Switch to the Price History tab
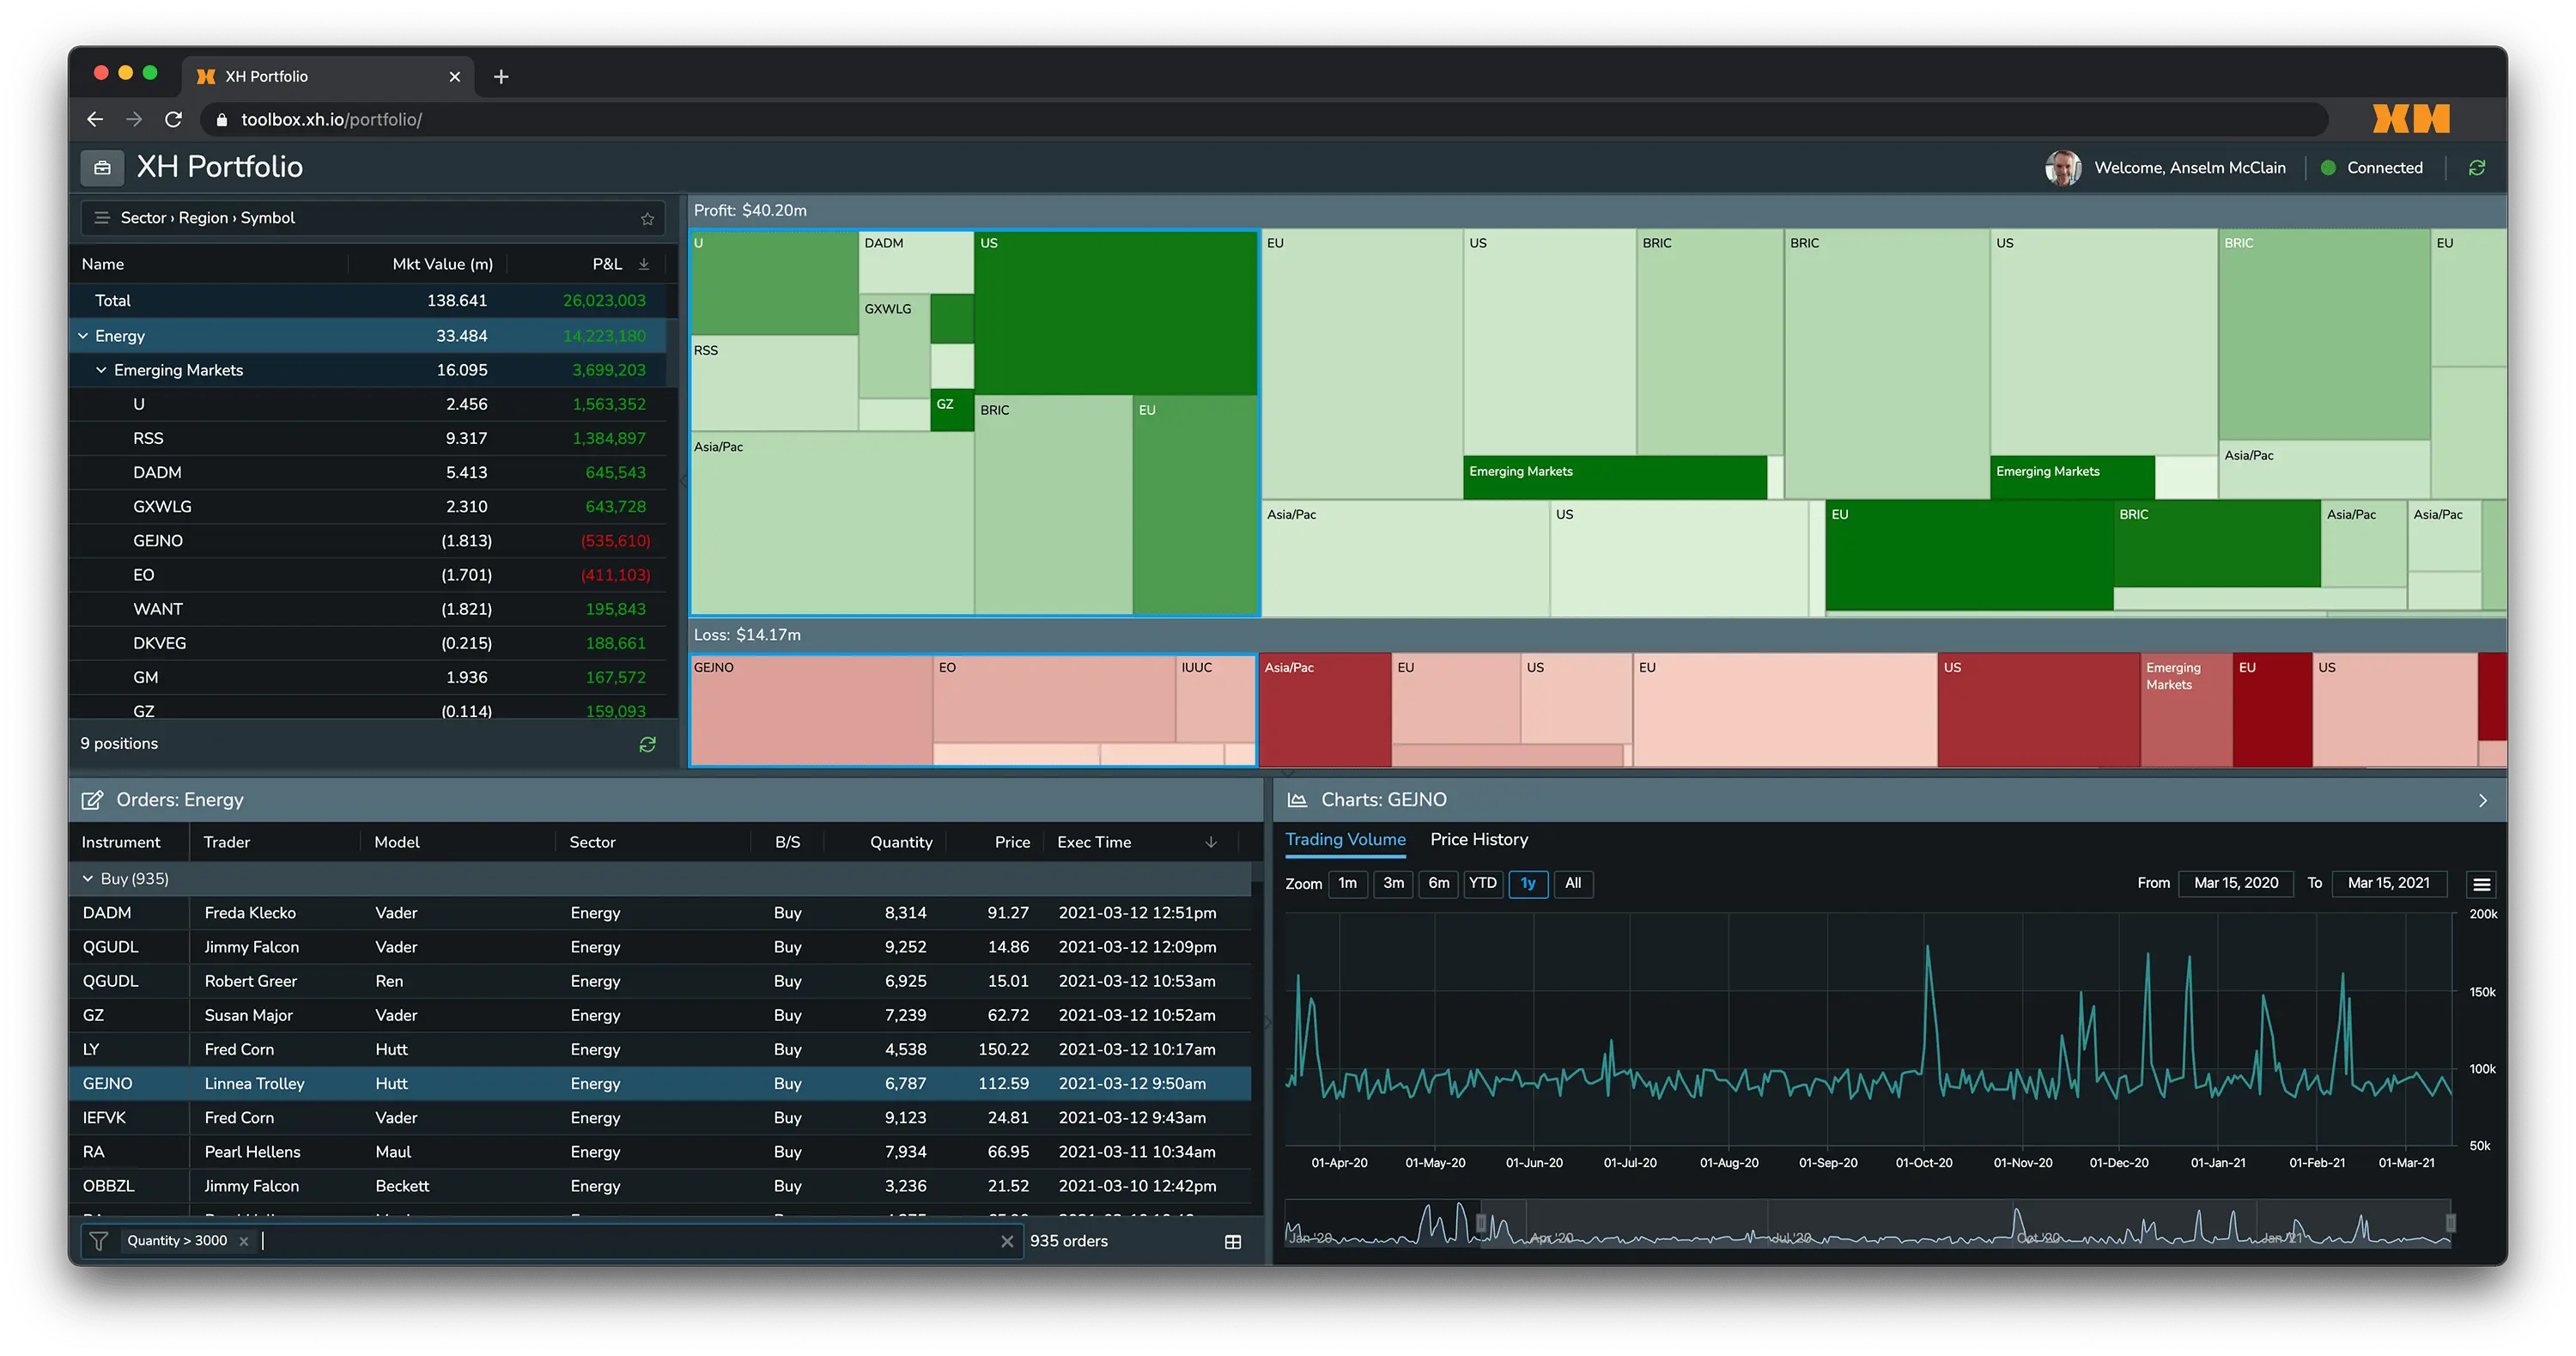Screen dimensions: 2576x1356 click(1479, 840)
